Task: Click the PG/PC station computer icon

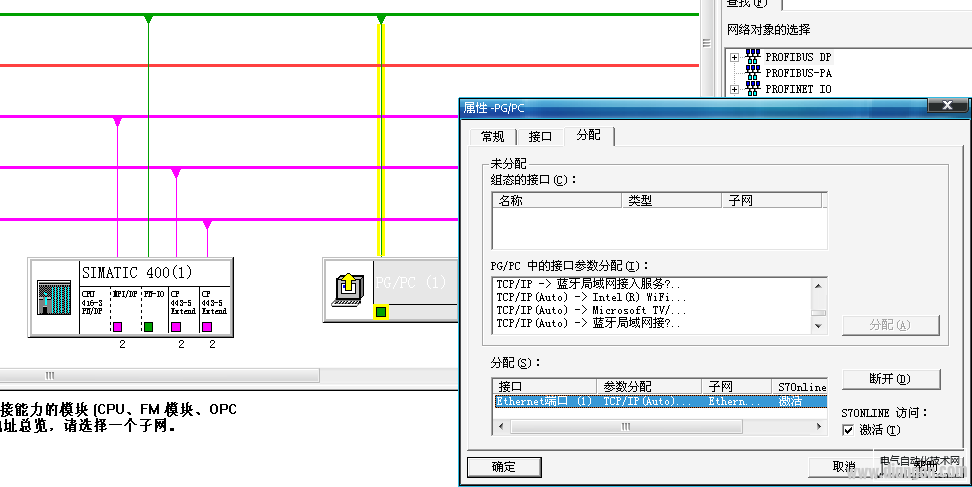Action: (349, 289)
